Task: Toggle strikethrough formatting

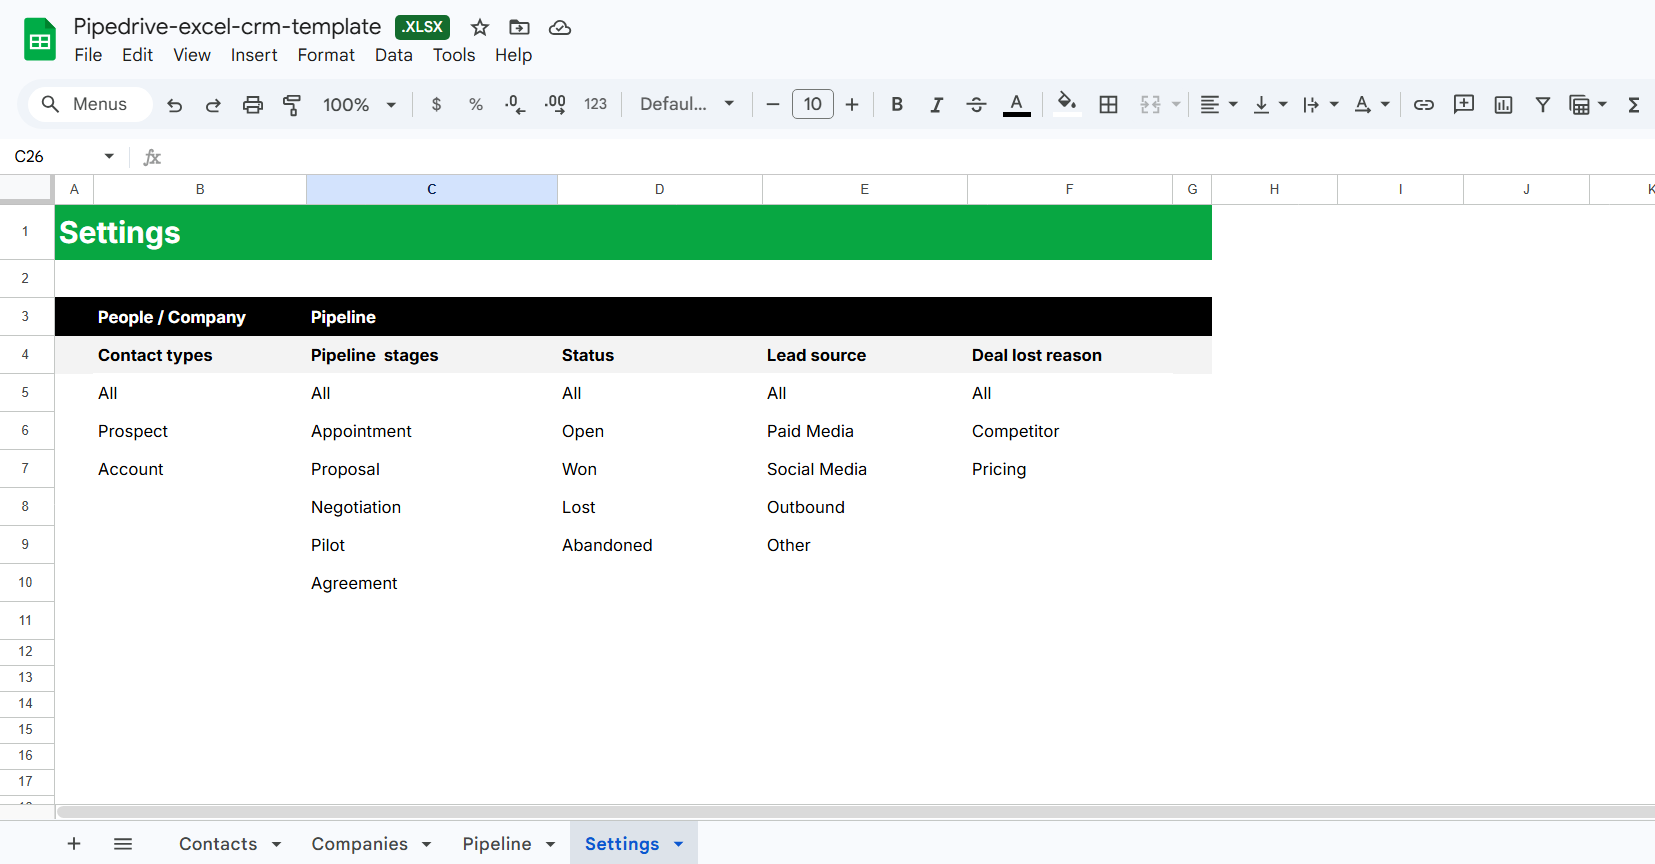Action: coord(976,104)
